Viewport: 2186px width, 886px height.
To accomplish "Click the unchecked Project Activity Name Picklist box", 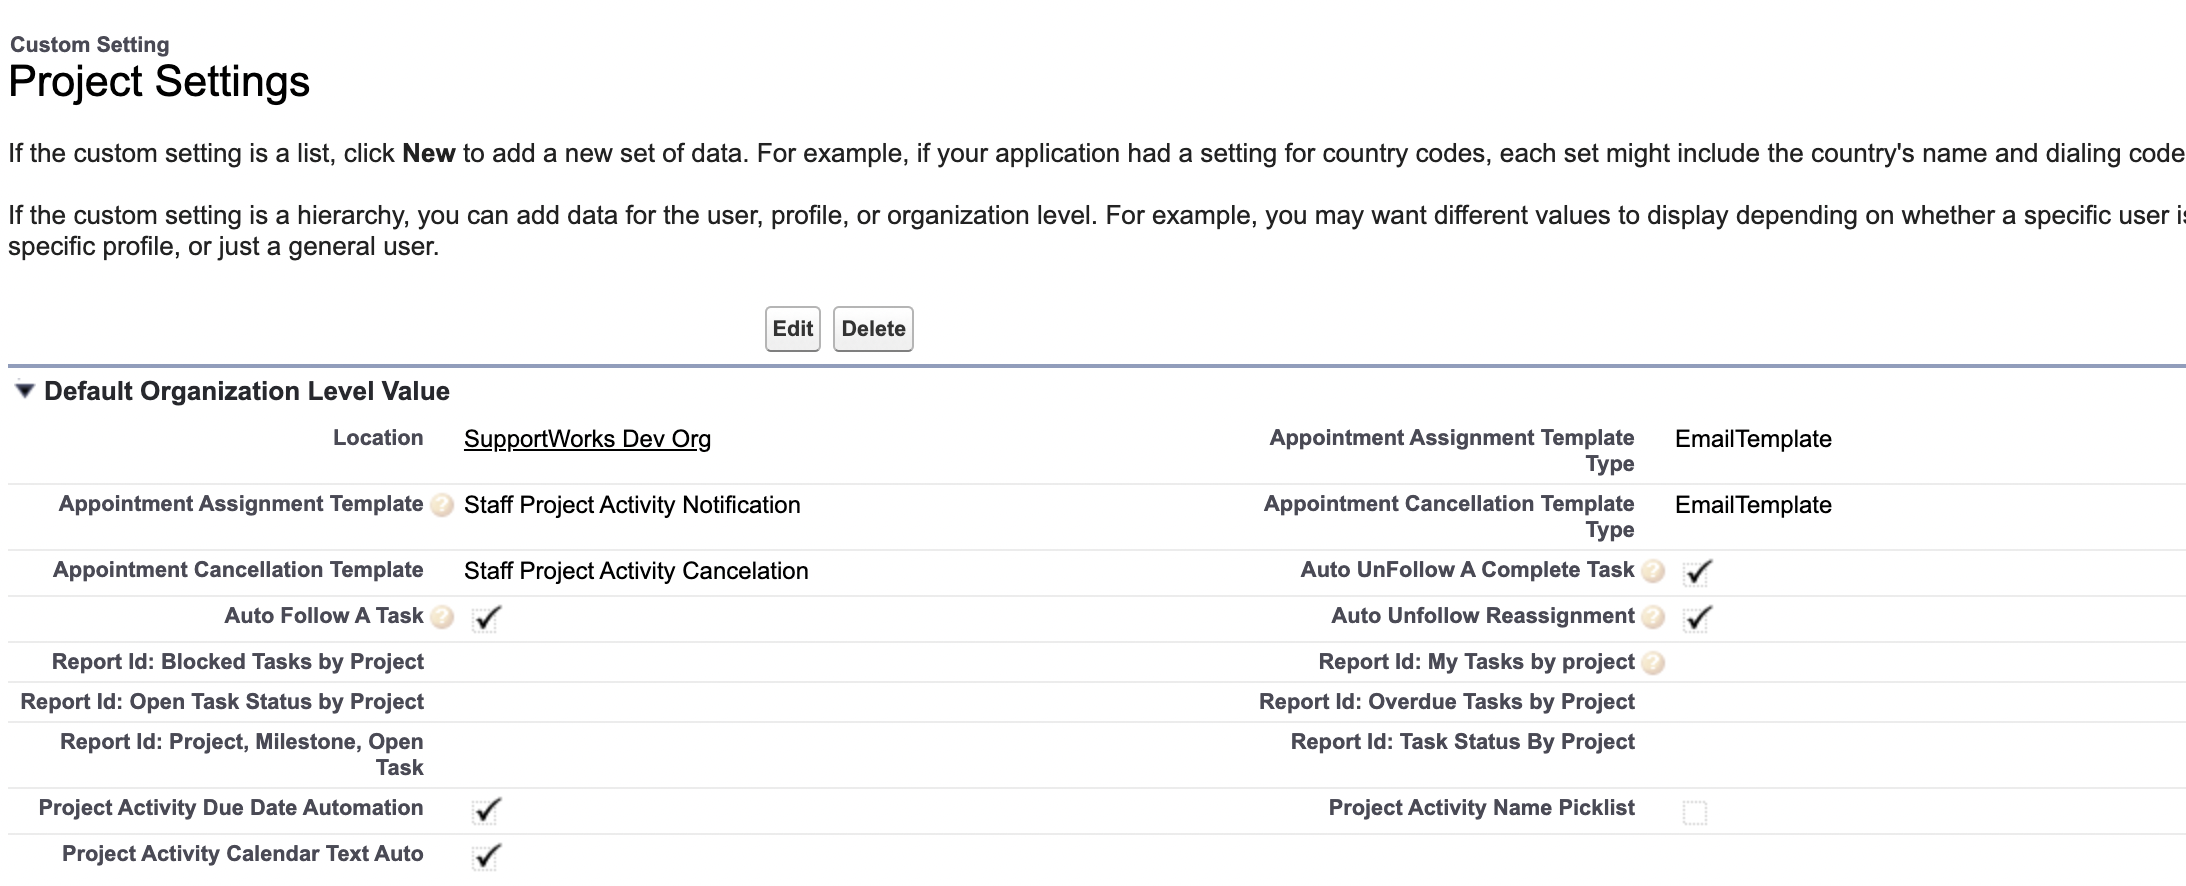I will point(1695,812).
